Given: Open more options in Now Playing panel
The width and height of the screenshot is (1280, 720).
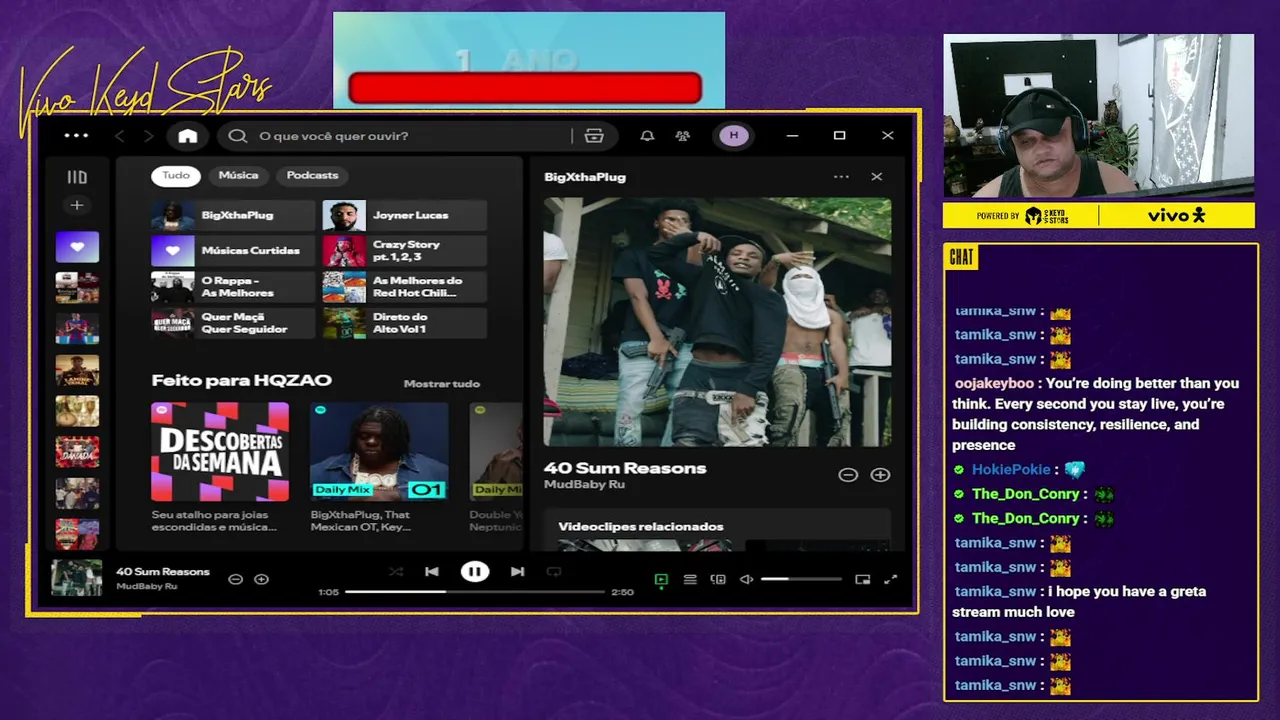Looking at the screenshot, I should tap(841, 177).
